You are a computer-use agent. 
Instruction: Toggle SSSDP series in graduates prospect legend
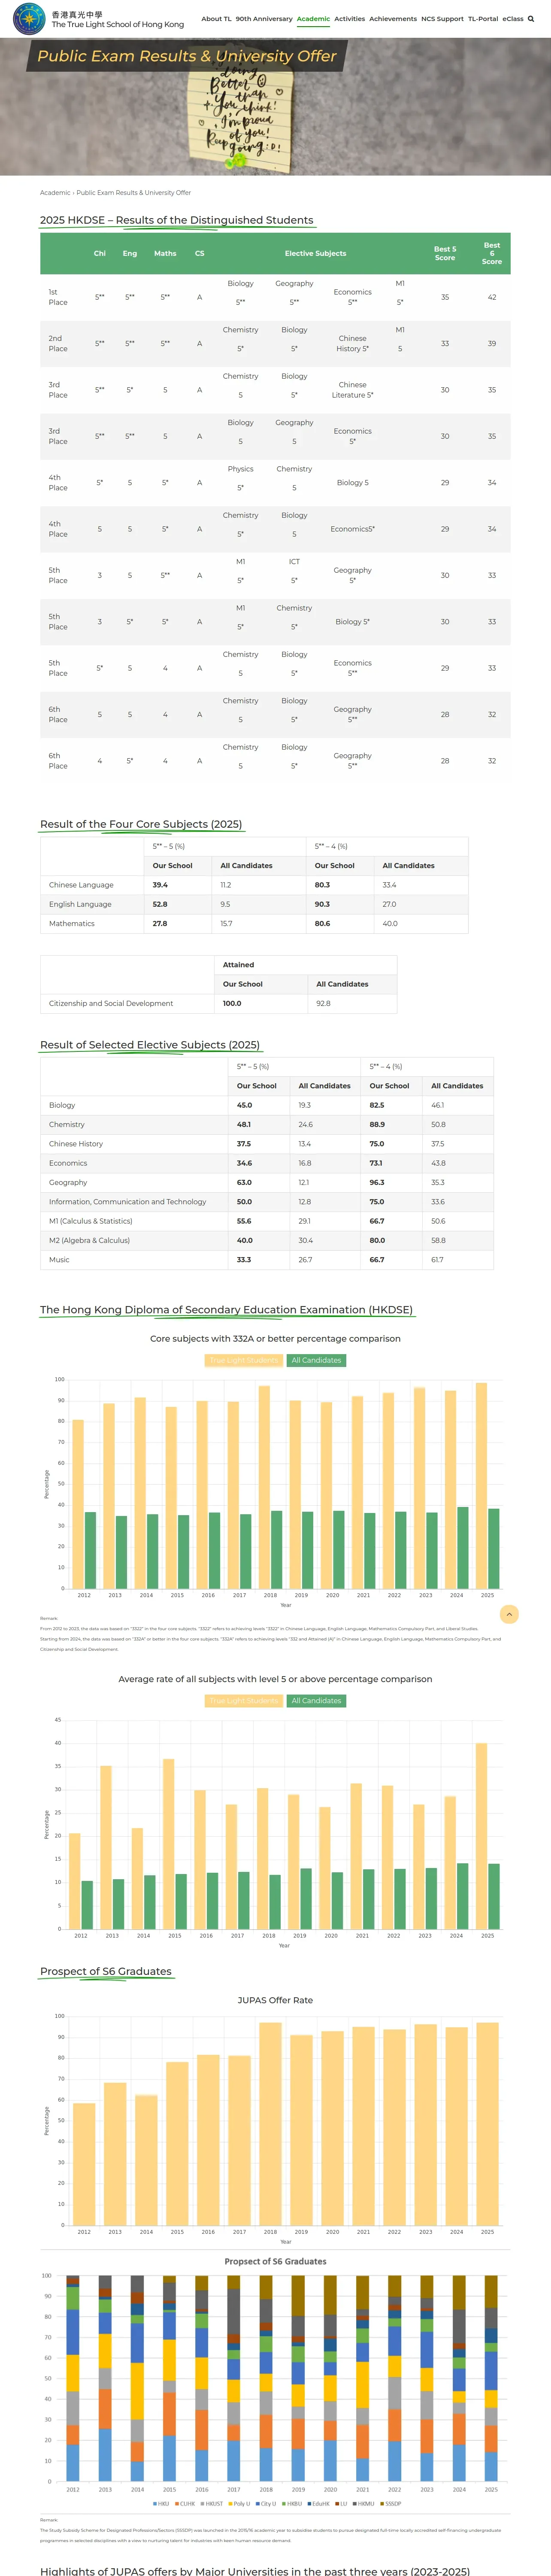(x=391, y=2504)
